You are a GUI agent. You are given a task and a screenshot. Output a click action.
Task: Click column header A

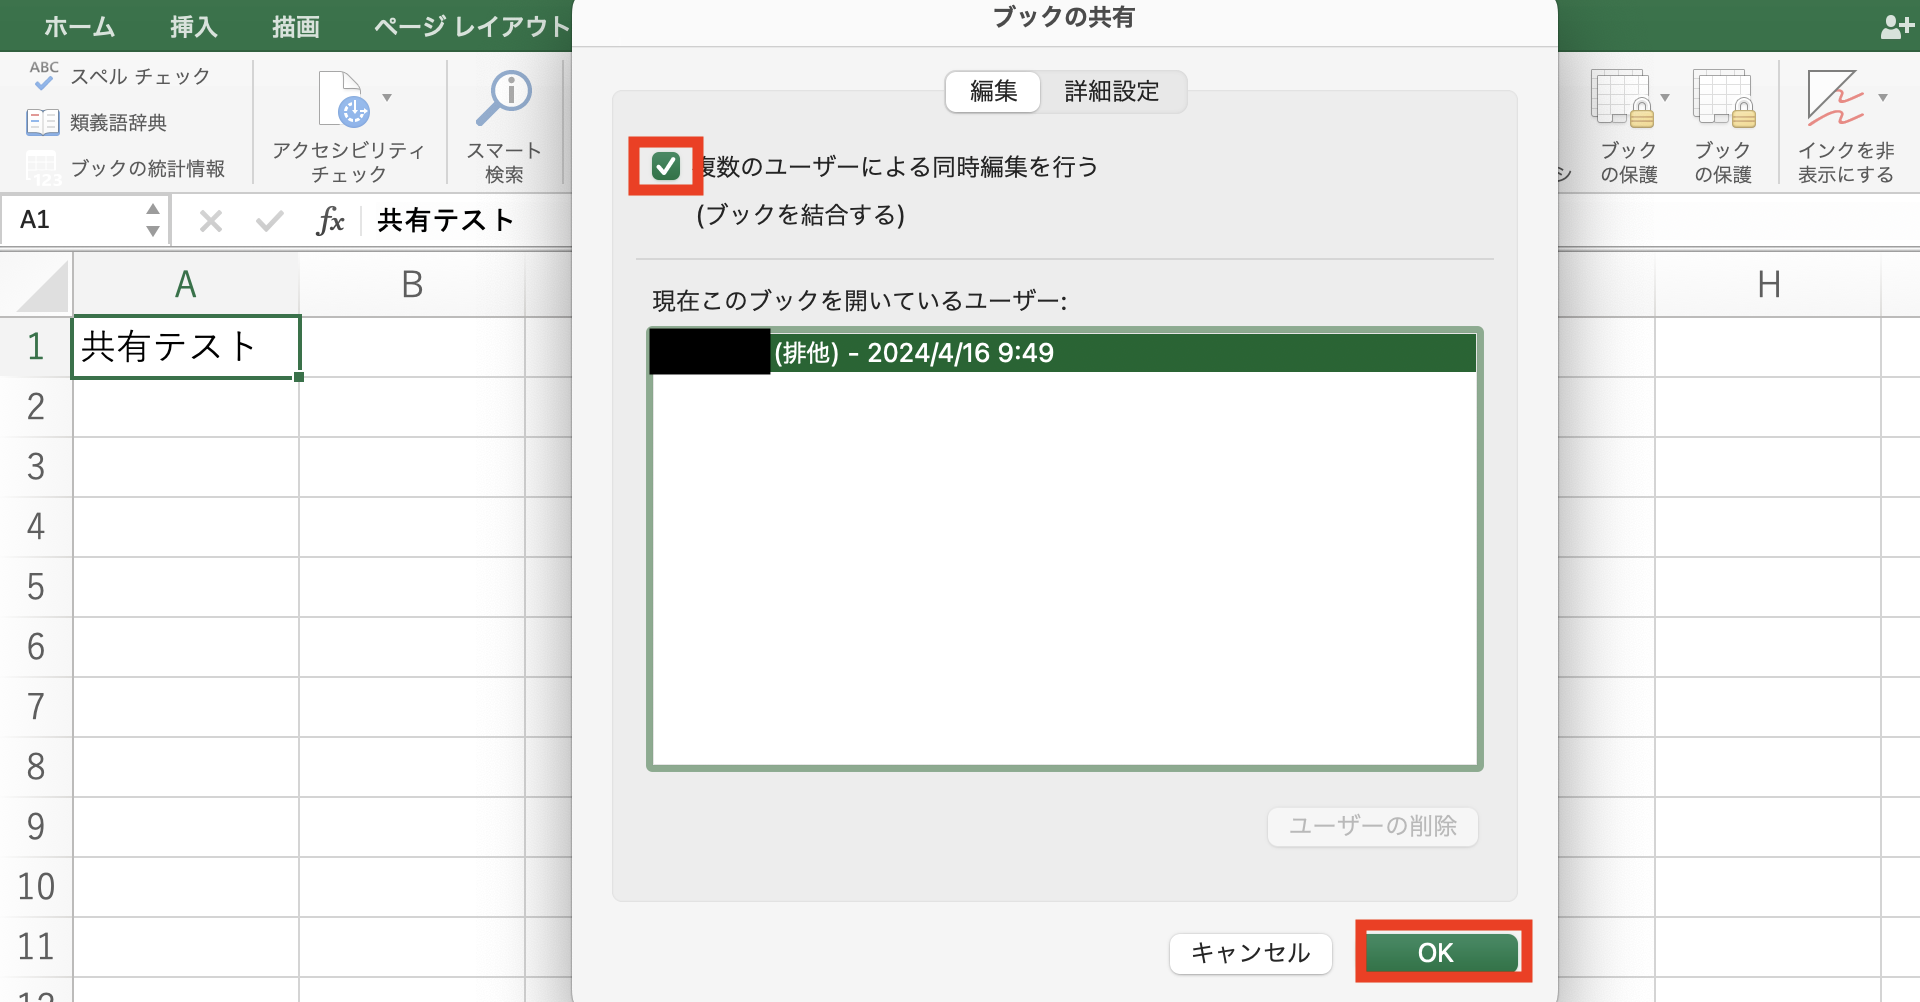(186, 285)
